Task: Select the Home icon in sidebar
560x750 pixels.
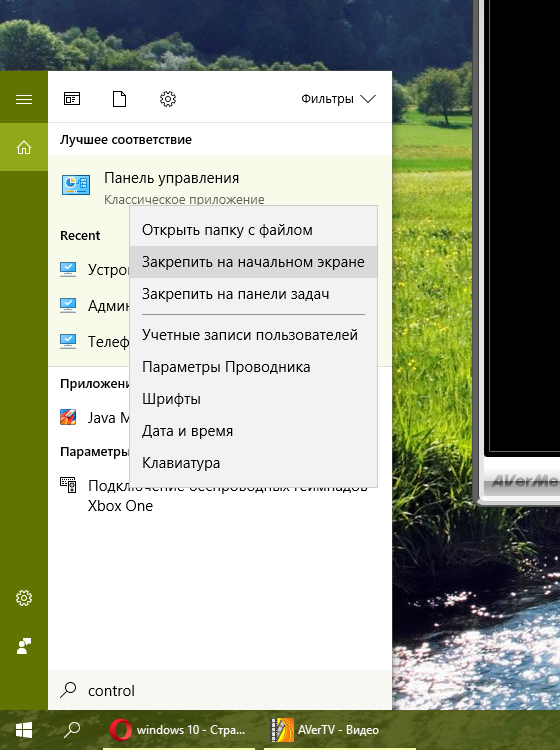Action: point(24,147)
